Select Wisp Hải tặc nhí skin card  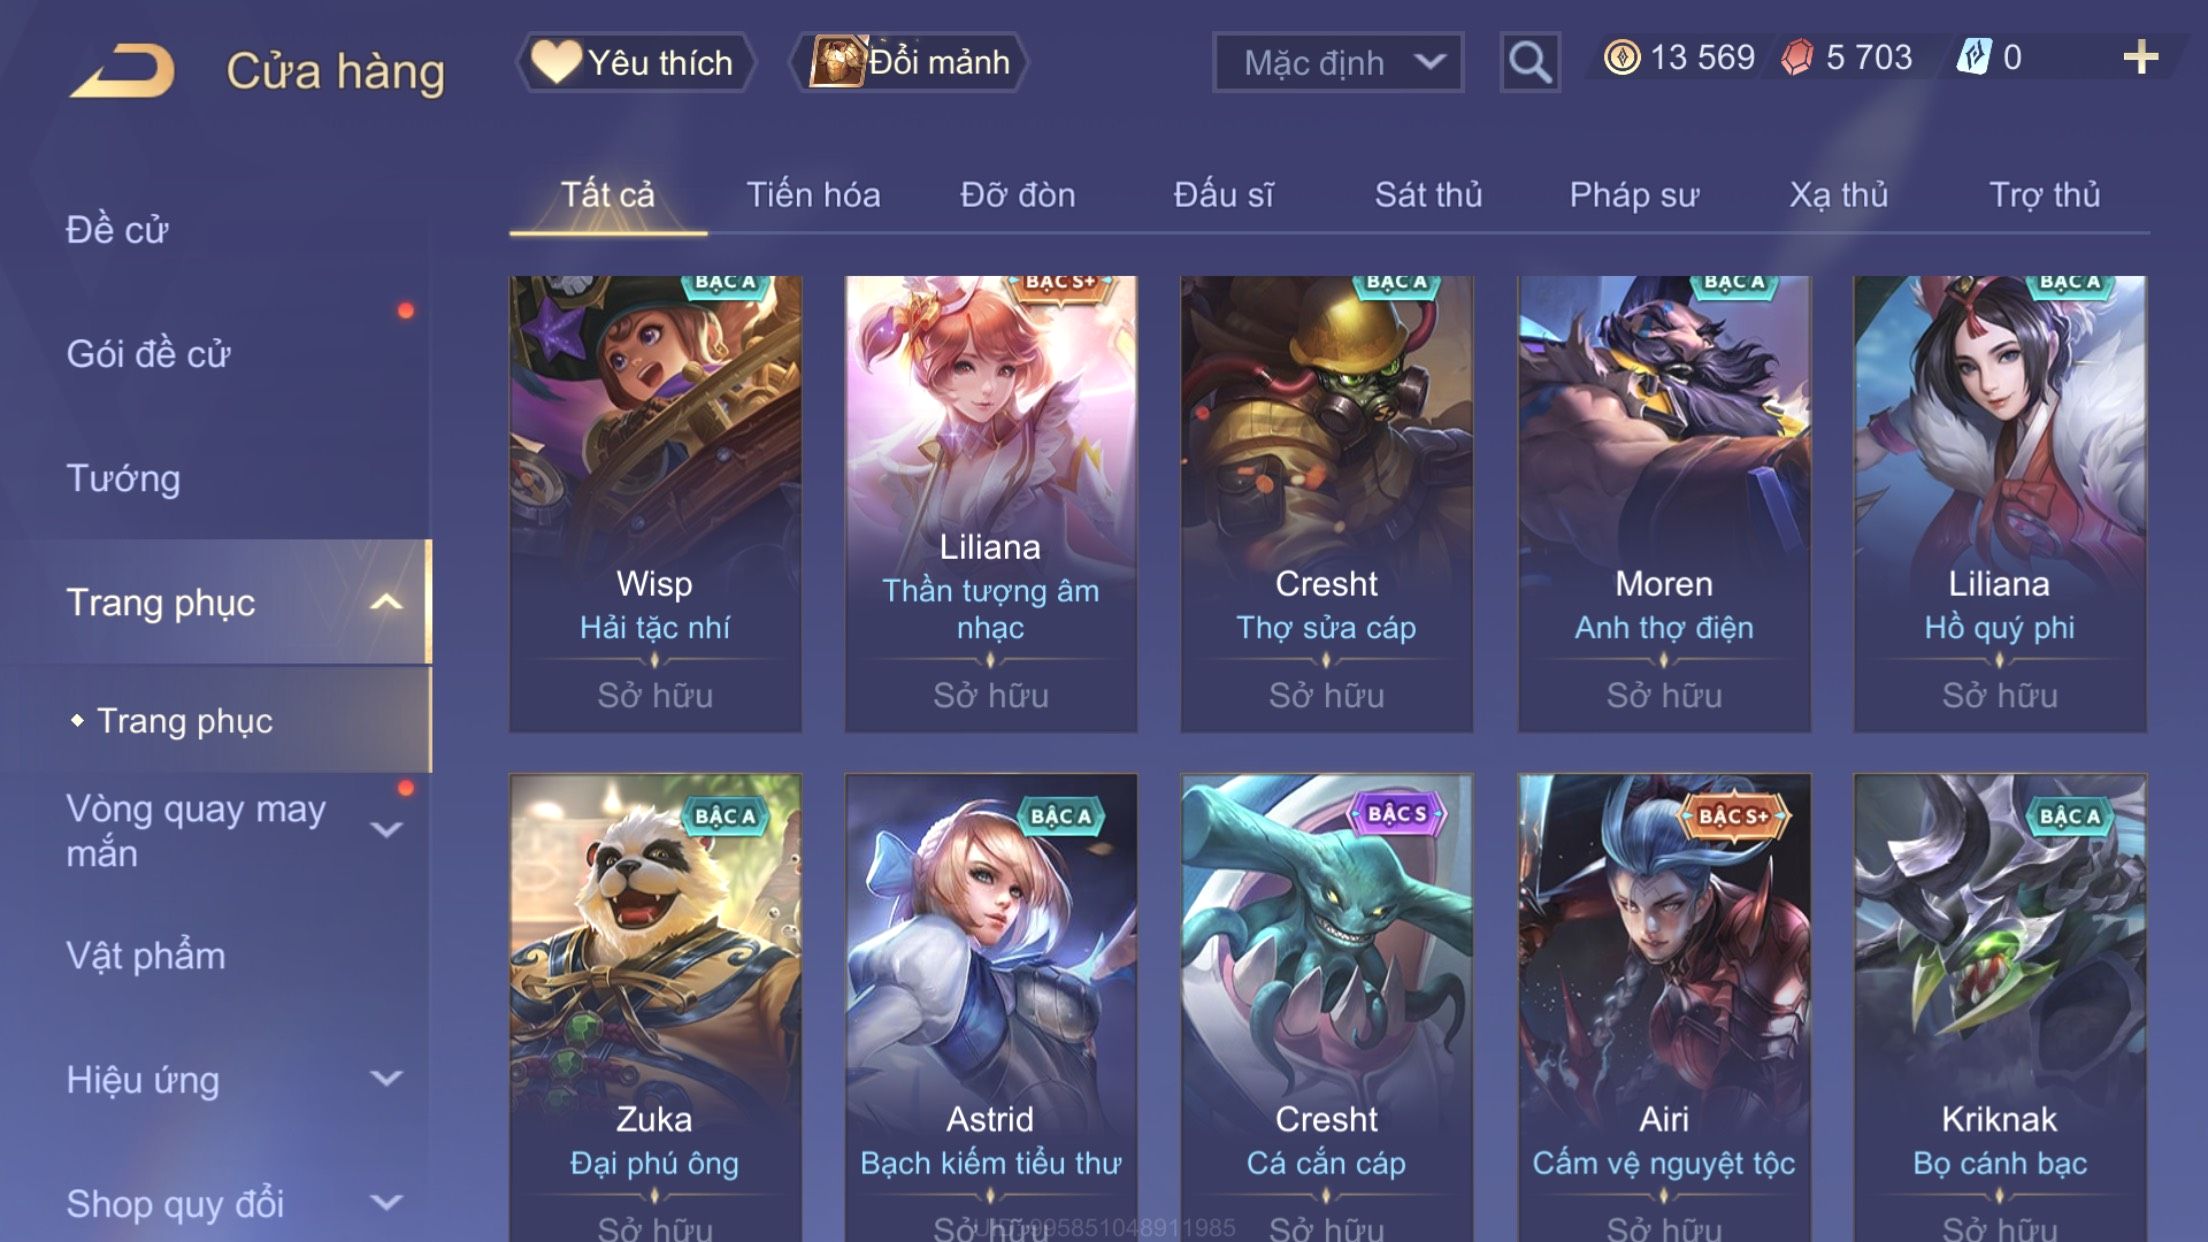(x=655, y=504)
